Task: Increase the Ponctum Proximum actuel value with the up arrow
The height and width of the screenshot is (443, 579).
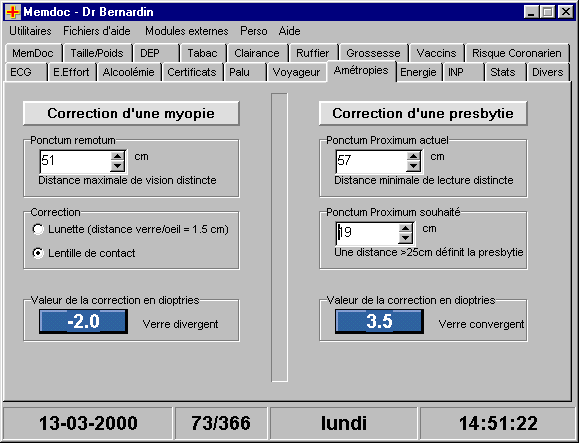Action: (x=413, y=156)
